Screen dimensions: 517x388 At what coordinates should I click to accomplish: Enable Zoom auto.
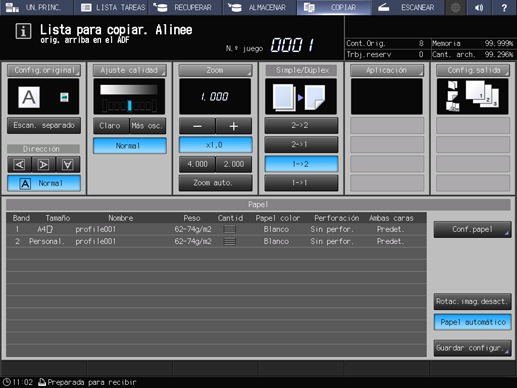click(215, 183)
